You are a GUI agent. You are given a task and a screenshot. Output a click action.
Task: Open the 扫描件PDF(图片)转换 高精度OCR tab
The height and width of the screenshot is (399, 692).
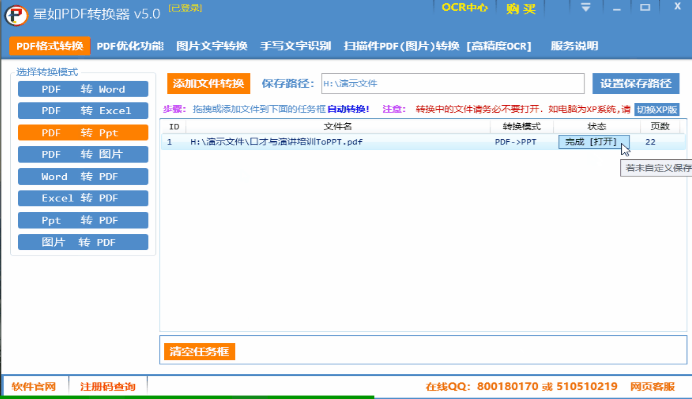coord(437,46)
